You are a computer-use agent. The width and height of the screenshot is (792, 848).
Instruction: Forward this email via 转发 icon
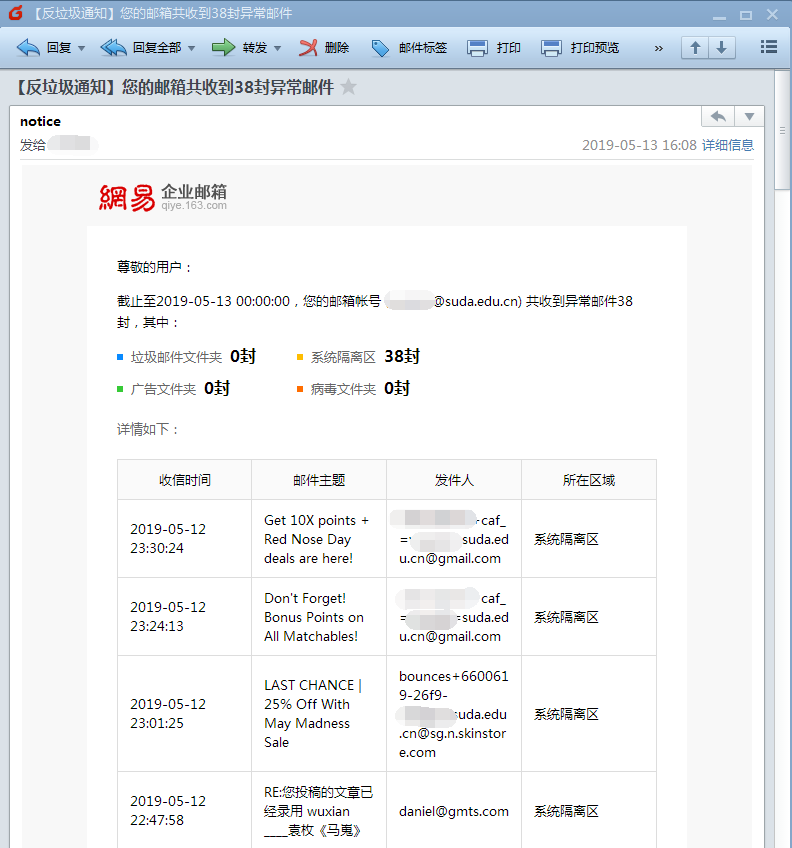[x=223, y=48]
